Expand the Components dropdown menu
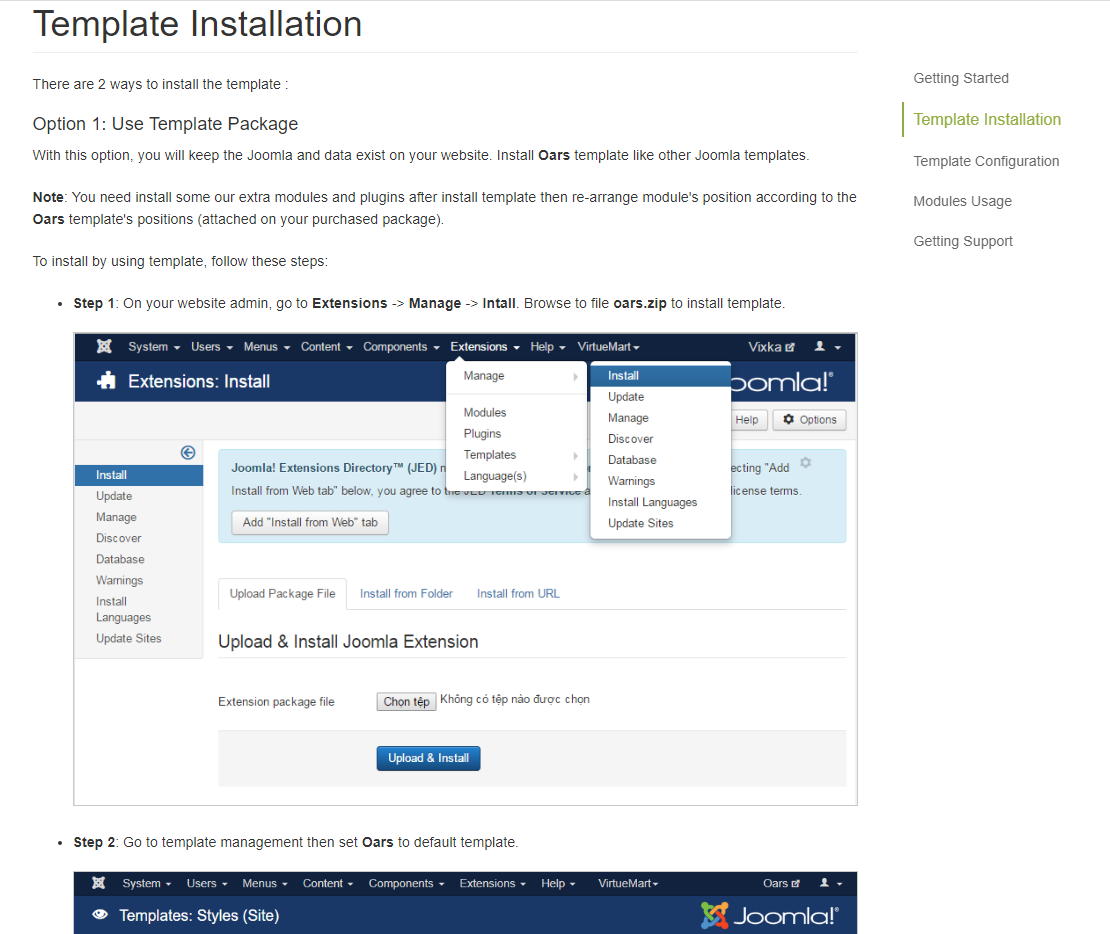The width and height of the screenshot is (1110, 934). click(401, 346)
